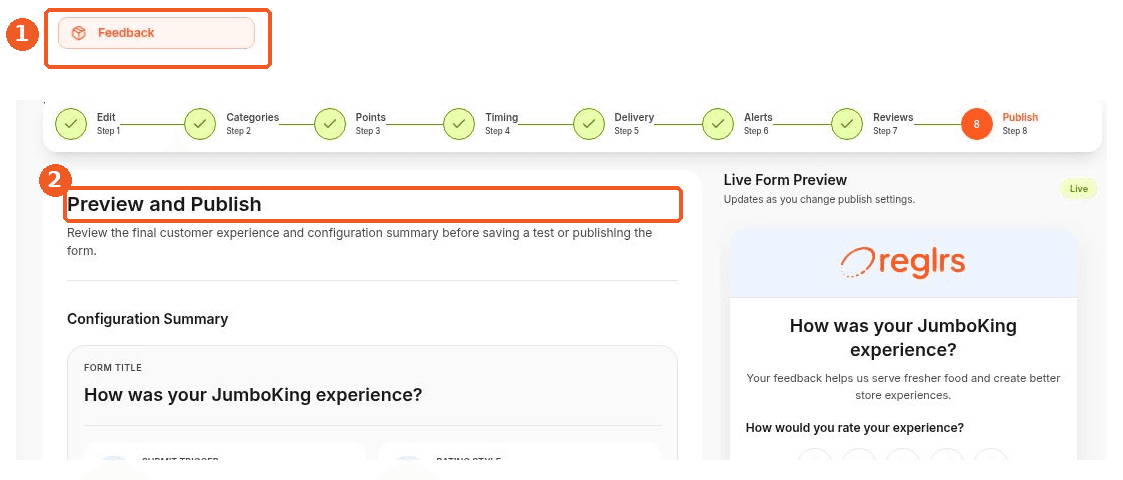Viewport: 1123px width, 480px height.
Task: Go to the Edit step checkmark
Action: pos(70,124)
